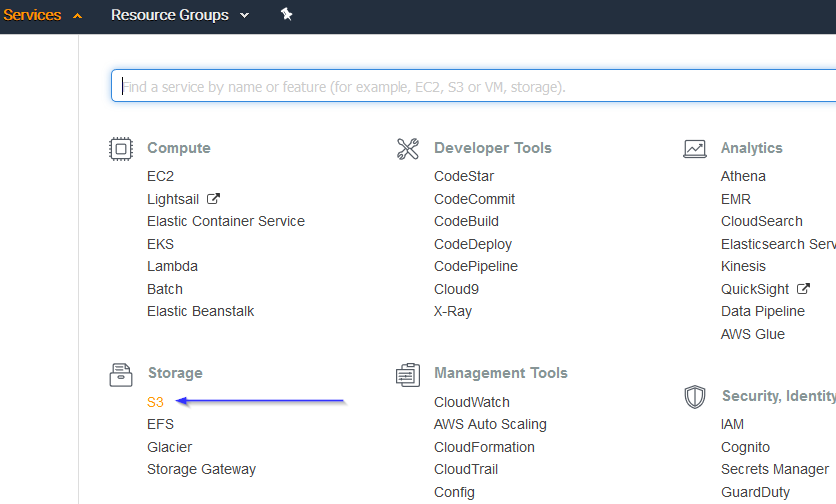
Task: Open Secrets Manager
Action: [x=775, y=469]
